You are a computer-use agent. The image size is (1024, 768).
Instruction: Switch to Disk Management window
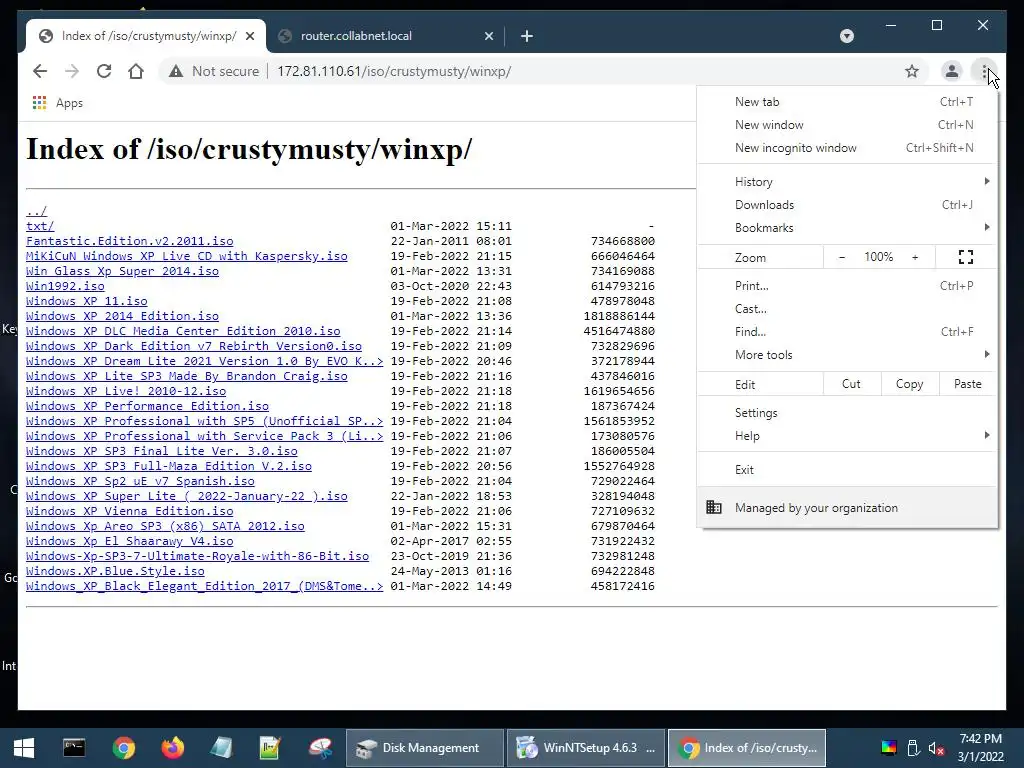pos(424,748)
